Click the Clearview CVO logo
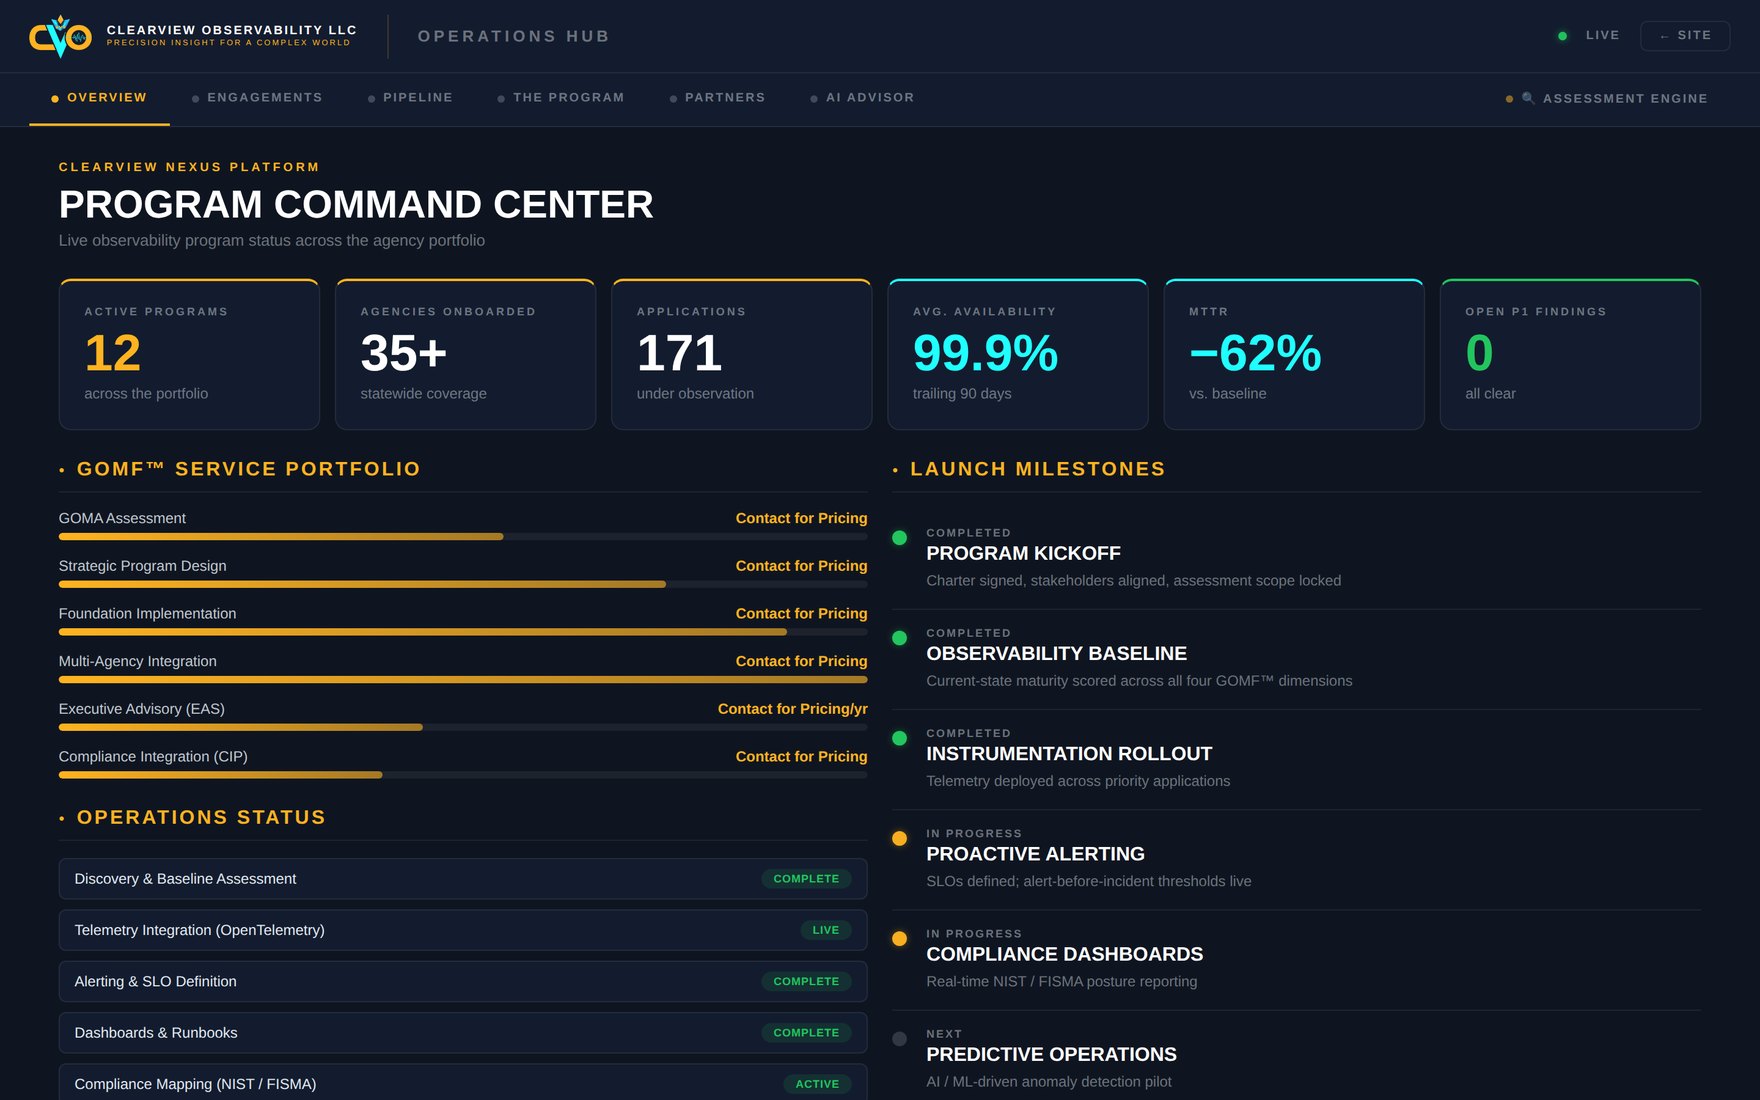Viewport: 1760px width, 1100px height. coord(60,36)
